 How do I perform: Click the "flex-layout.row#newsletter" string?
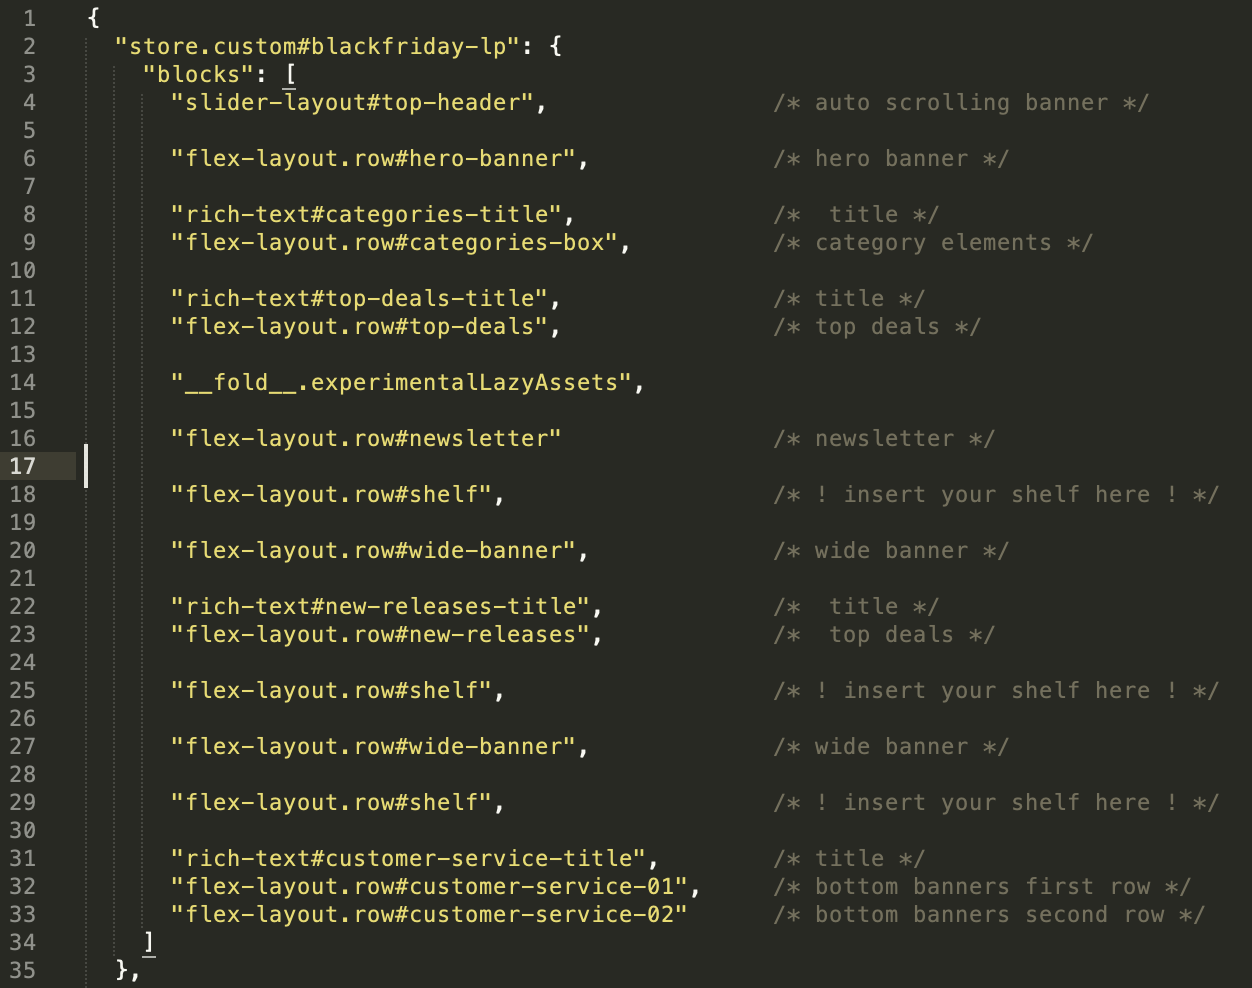(366, 438)
